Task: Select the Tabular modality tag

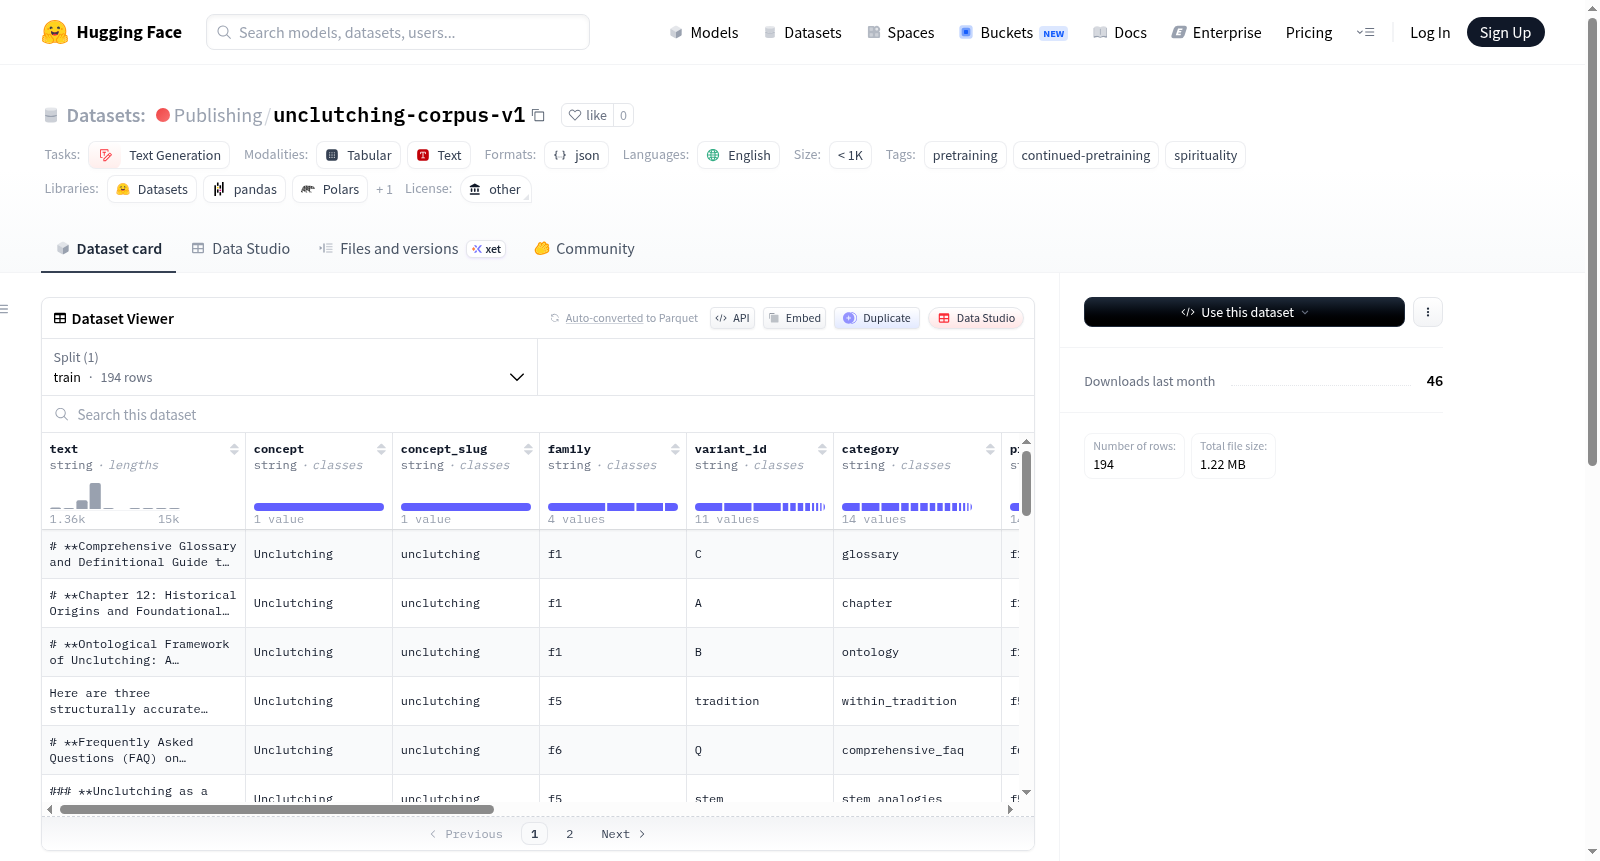Action: [x=359, y=155]
